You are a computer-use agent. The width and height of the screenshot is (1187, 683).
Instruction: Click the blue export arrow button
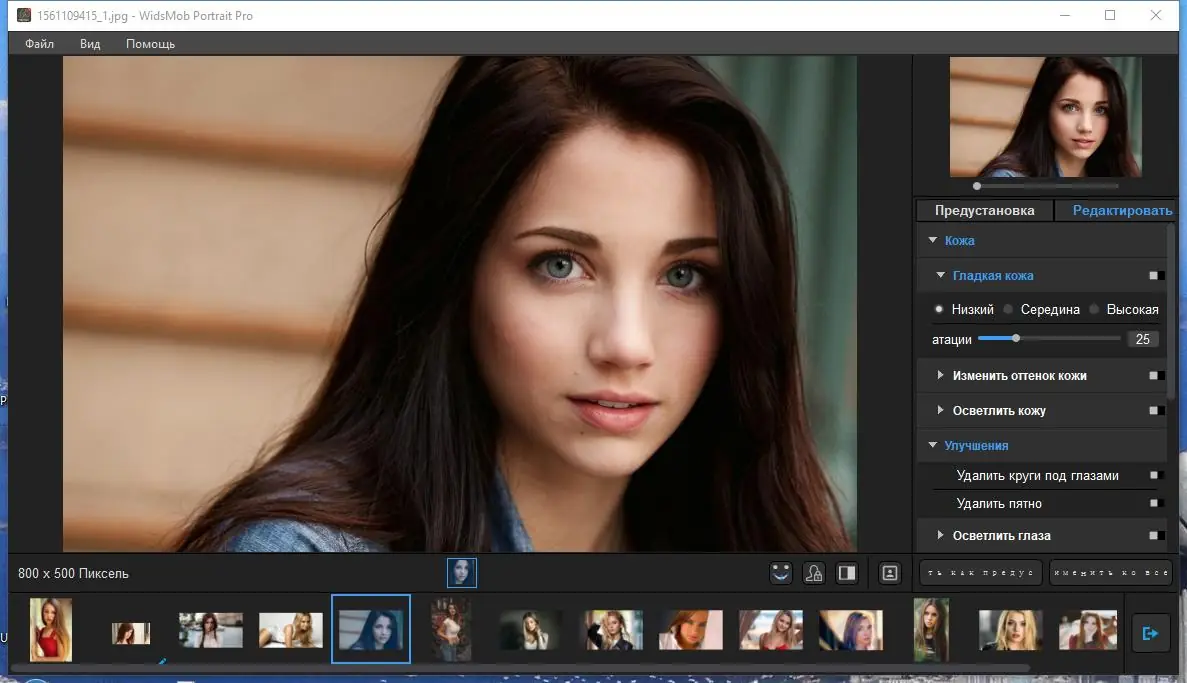tap(1151, 632)
